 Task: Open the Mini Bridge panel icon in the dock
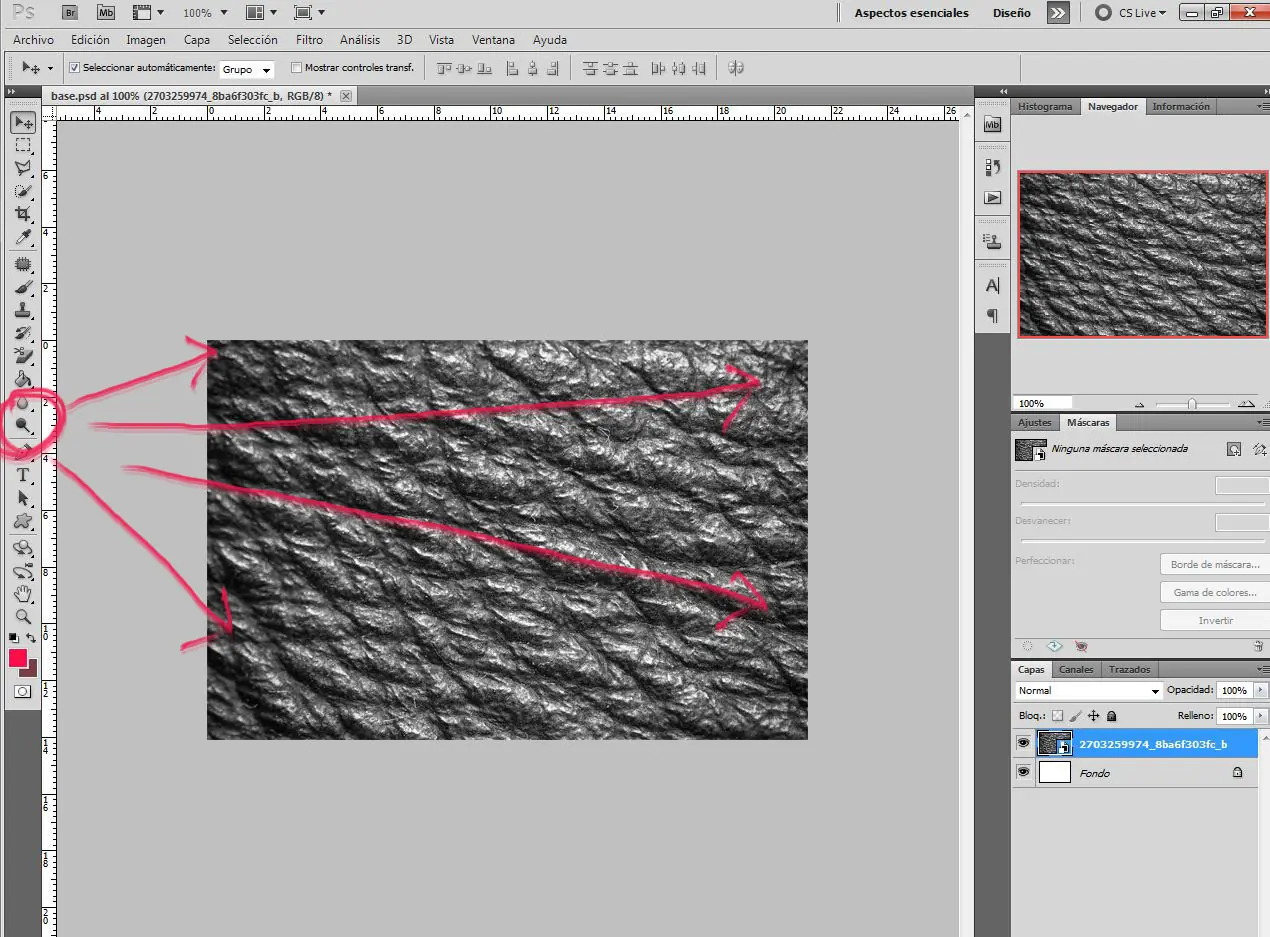pos(992,125)
